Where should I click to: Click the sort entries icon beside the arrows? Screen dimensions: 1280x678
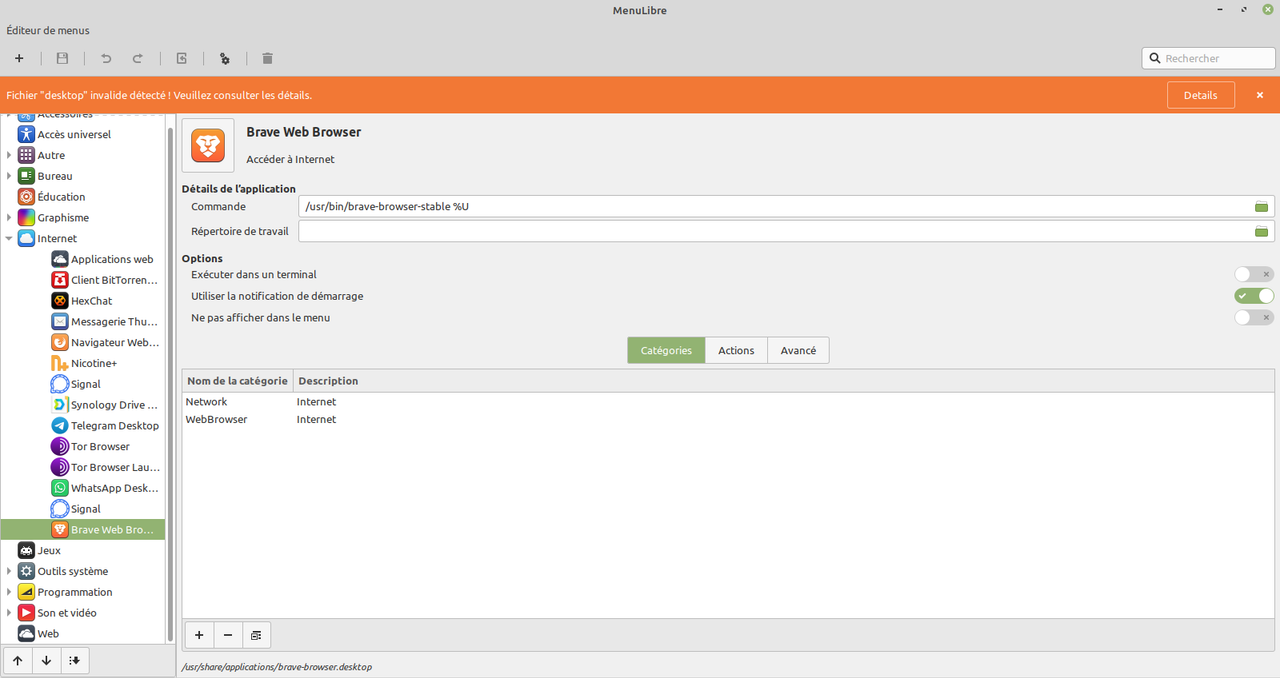[x=74, y=661]
